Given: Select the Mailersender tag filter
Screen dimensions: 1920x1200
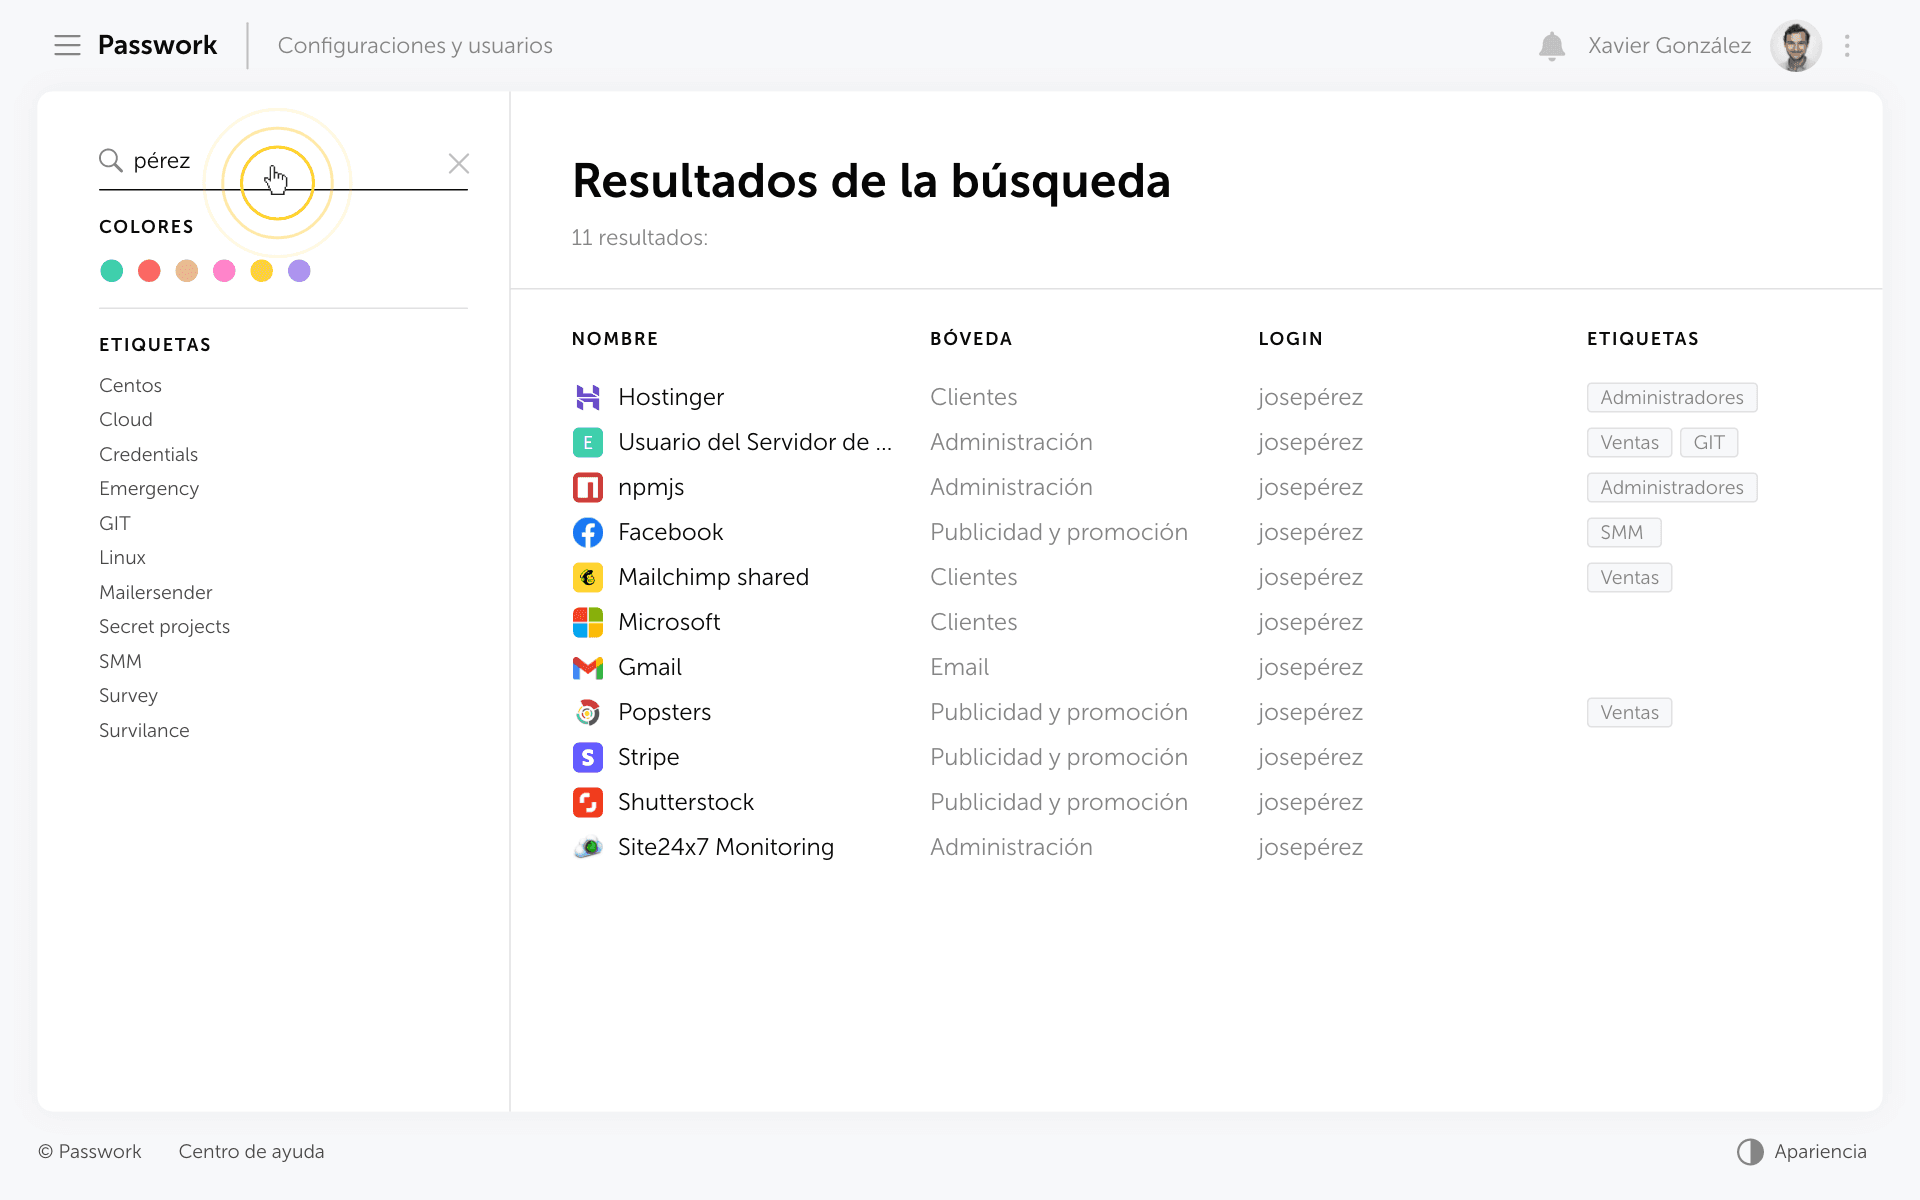Looking at the screenshot, I should (156, 592).
